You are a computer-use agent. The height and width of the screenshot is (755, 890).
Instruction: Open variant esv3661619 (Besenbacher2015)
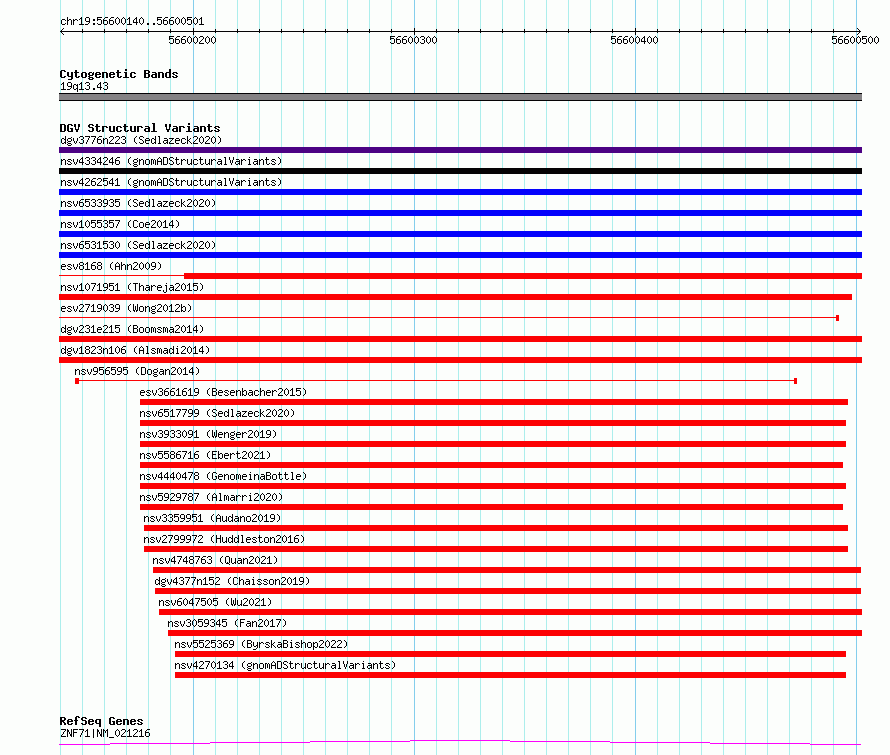coord(223,392)
